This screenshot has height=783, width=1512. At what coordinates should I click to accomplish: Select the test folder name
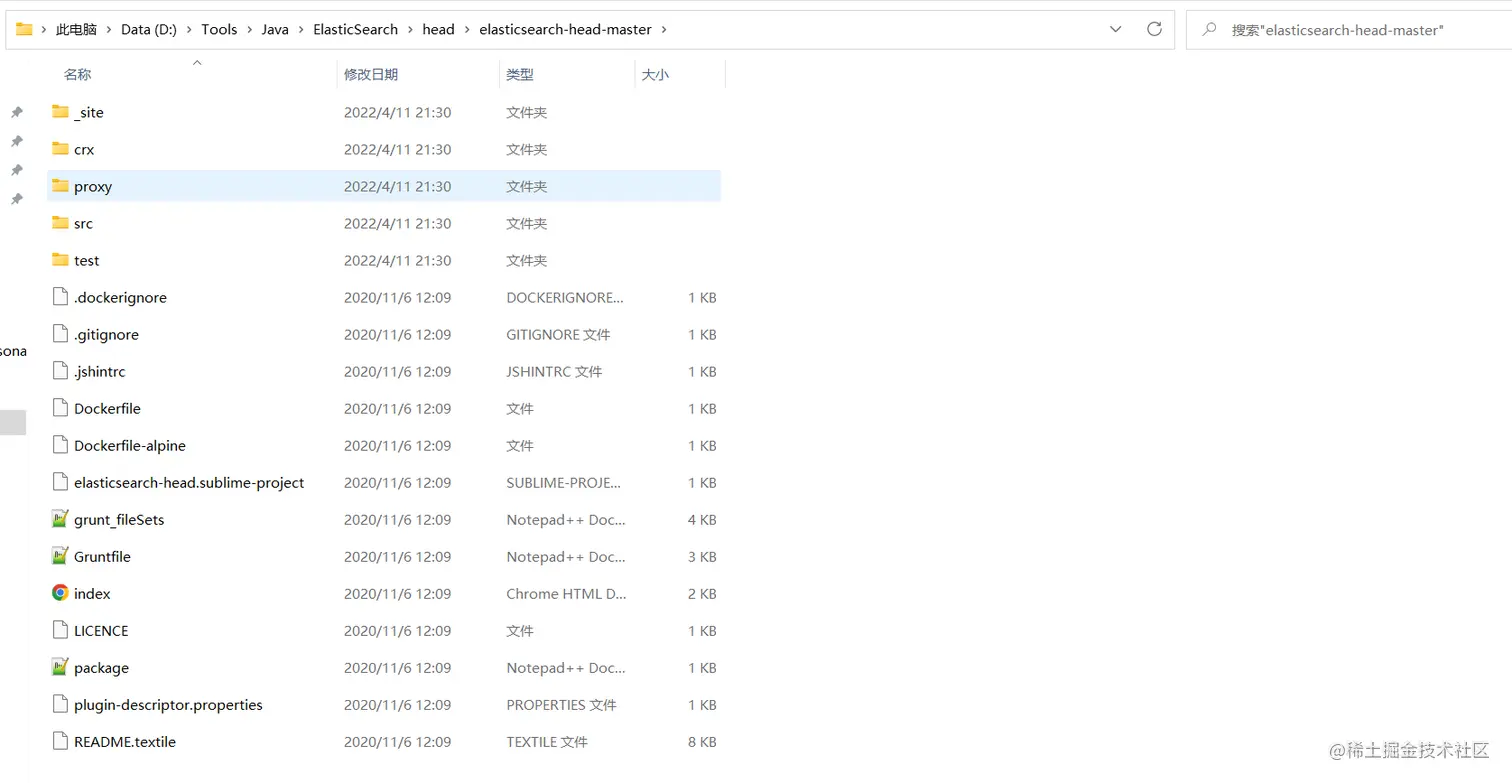pos(86,260)
